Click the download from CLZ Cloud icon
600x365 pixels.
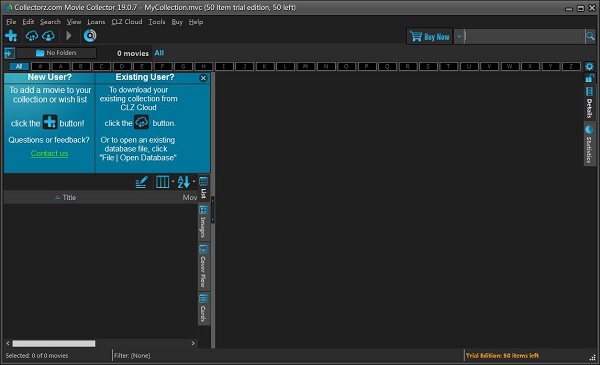(49, 36)
